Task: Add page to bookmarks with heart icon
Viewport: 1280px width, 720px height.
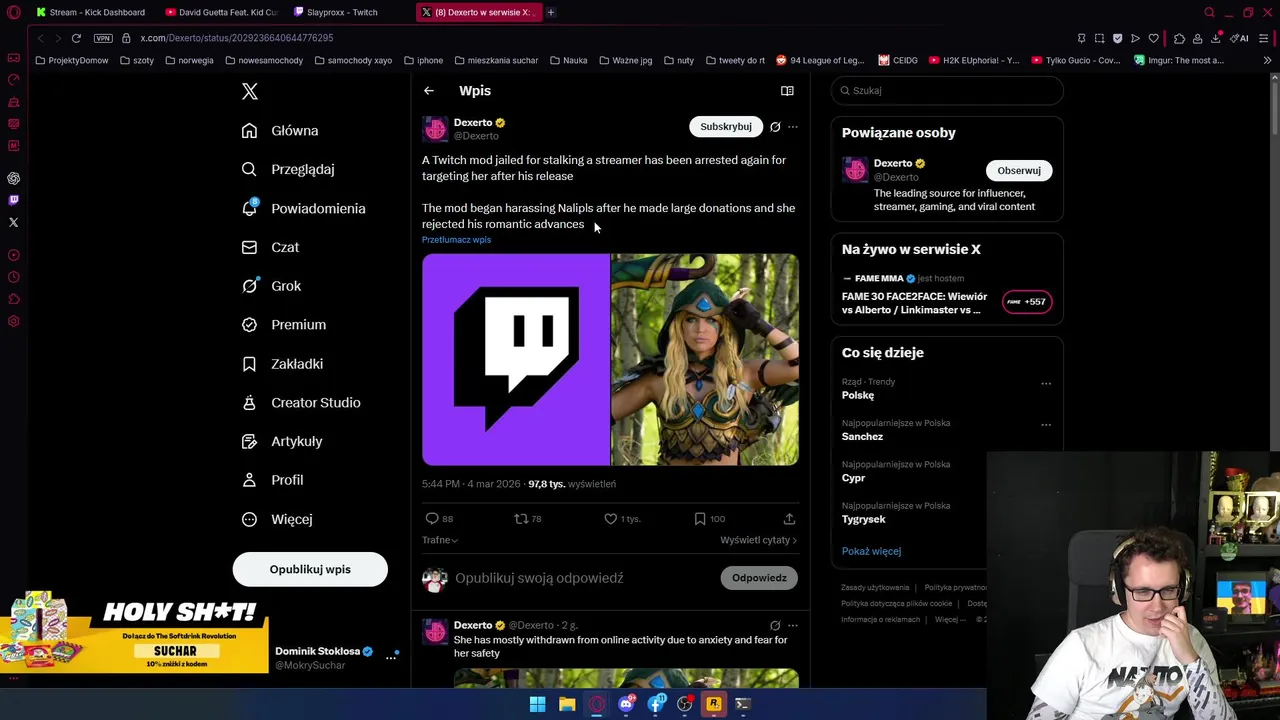Action: [1153, 38]
